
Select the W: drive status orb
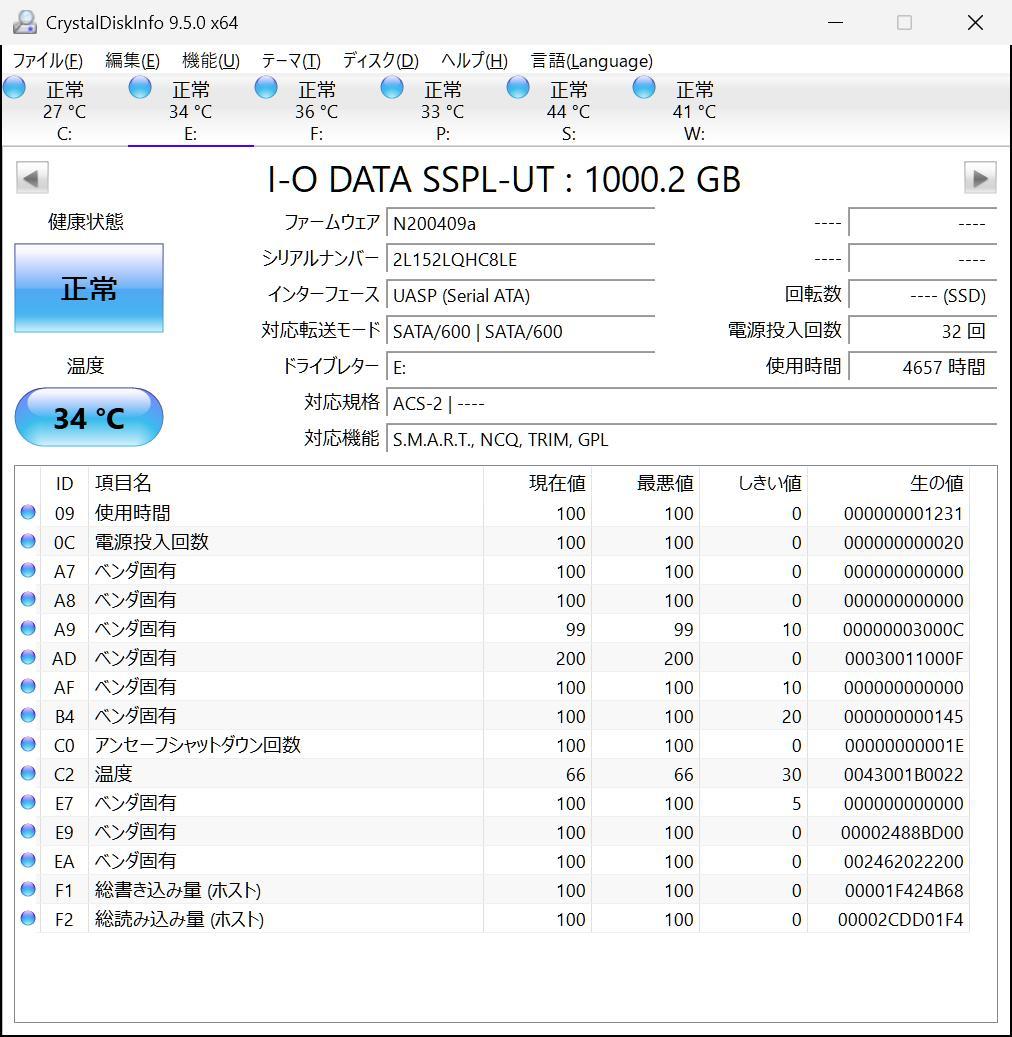(x=644, y=87)
